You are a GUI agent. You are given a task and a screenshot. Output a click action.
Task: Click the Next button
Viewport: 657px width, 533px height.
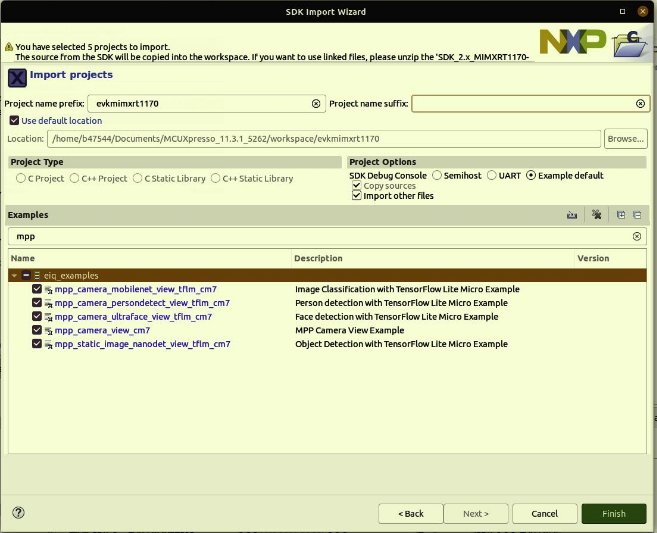pos(476,513)
